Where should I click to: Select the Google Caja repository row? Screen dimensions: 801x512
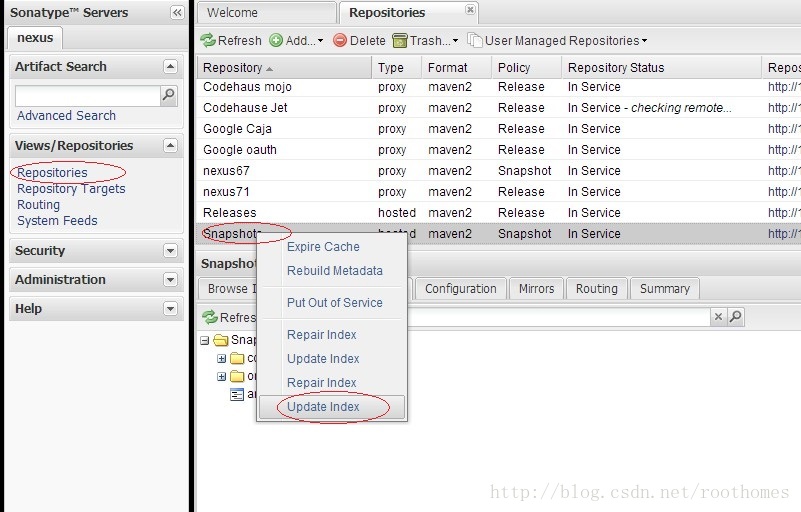click(x=499, y=129)
